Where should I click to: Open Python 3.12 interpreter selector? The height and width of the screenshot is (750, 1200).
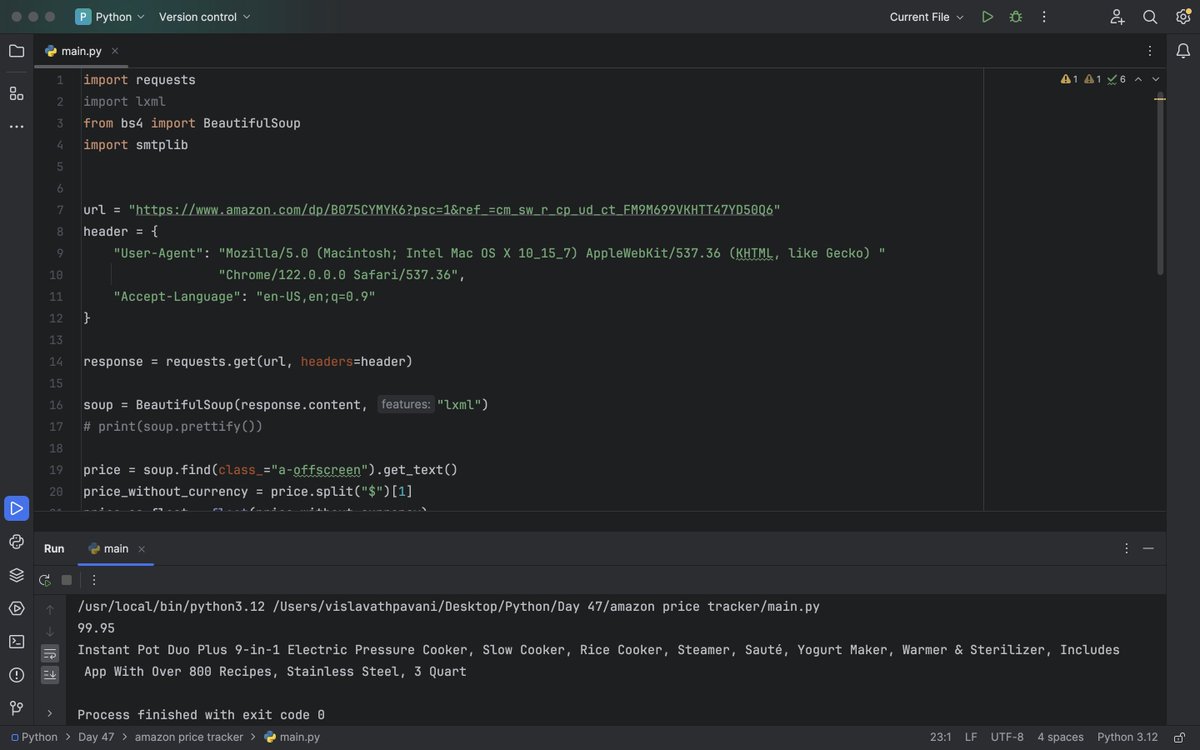[1127, 737]
